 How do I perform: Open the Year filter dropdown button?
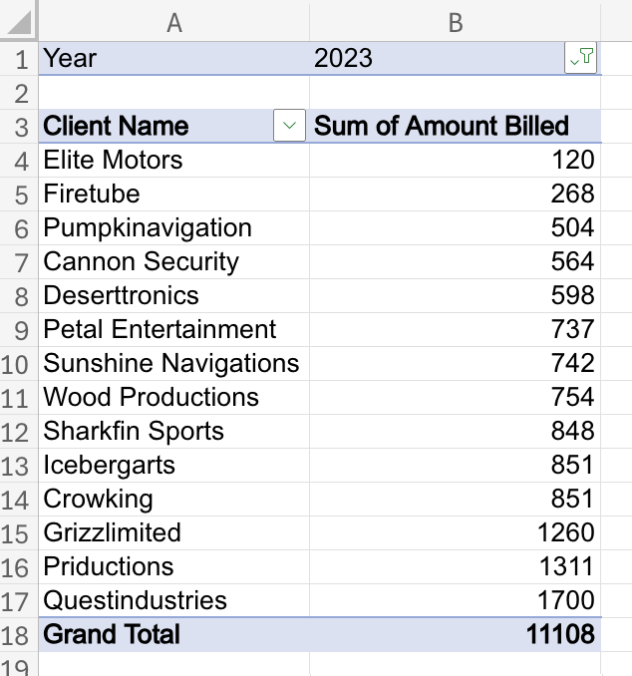pyautogui.click(x=581, y=58)
